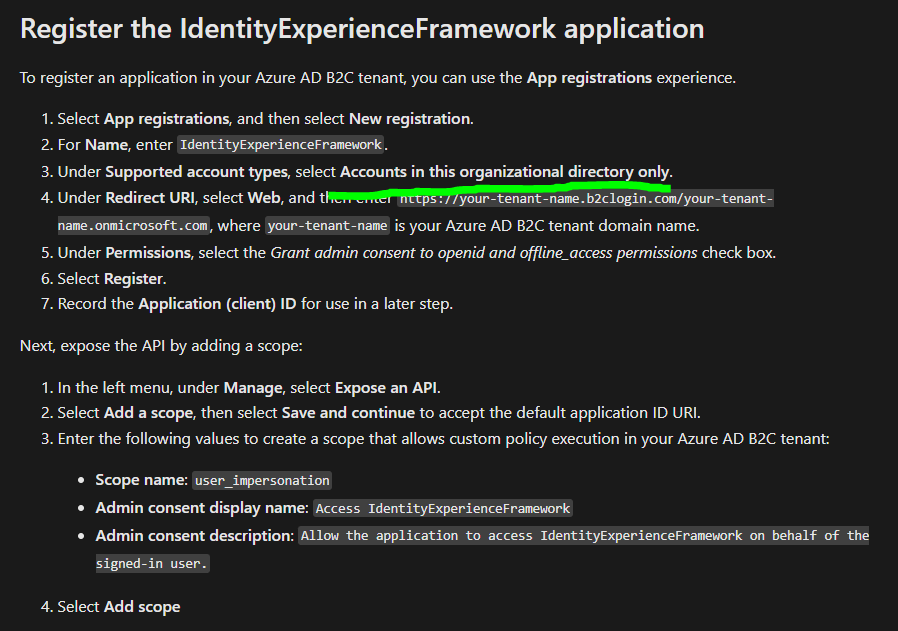Click the bold "Application (client) ID" text

point(218,304)
